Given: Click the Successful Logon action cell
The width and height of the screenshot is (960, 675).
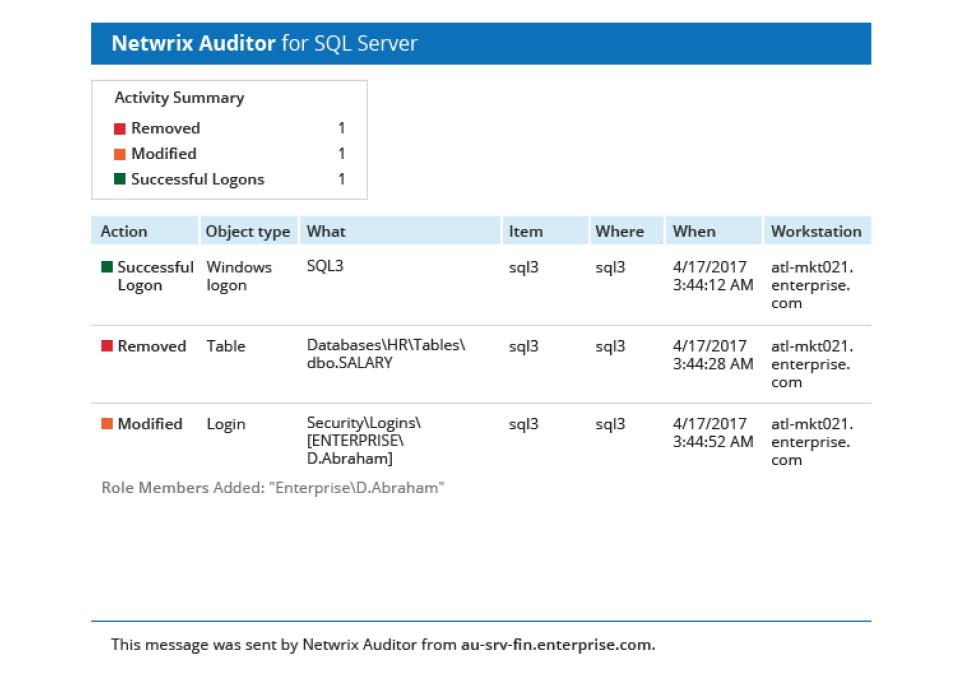Looking at the screenshot, I should 156,276.
